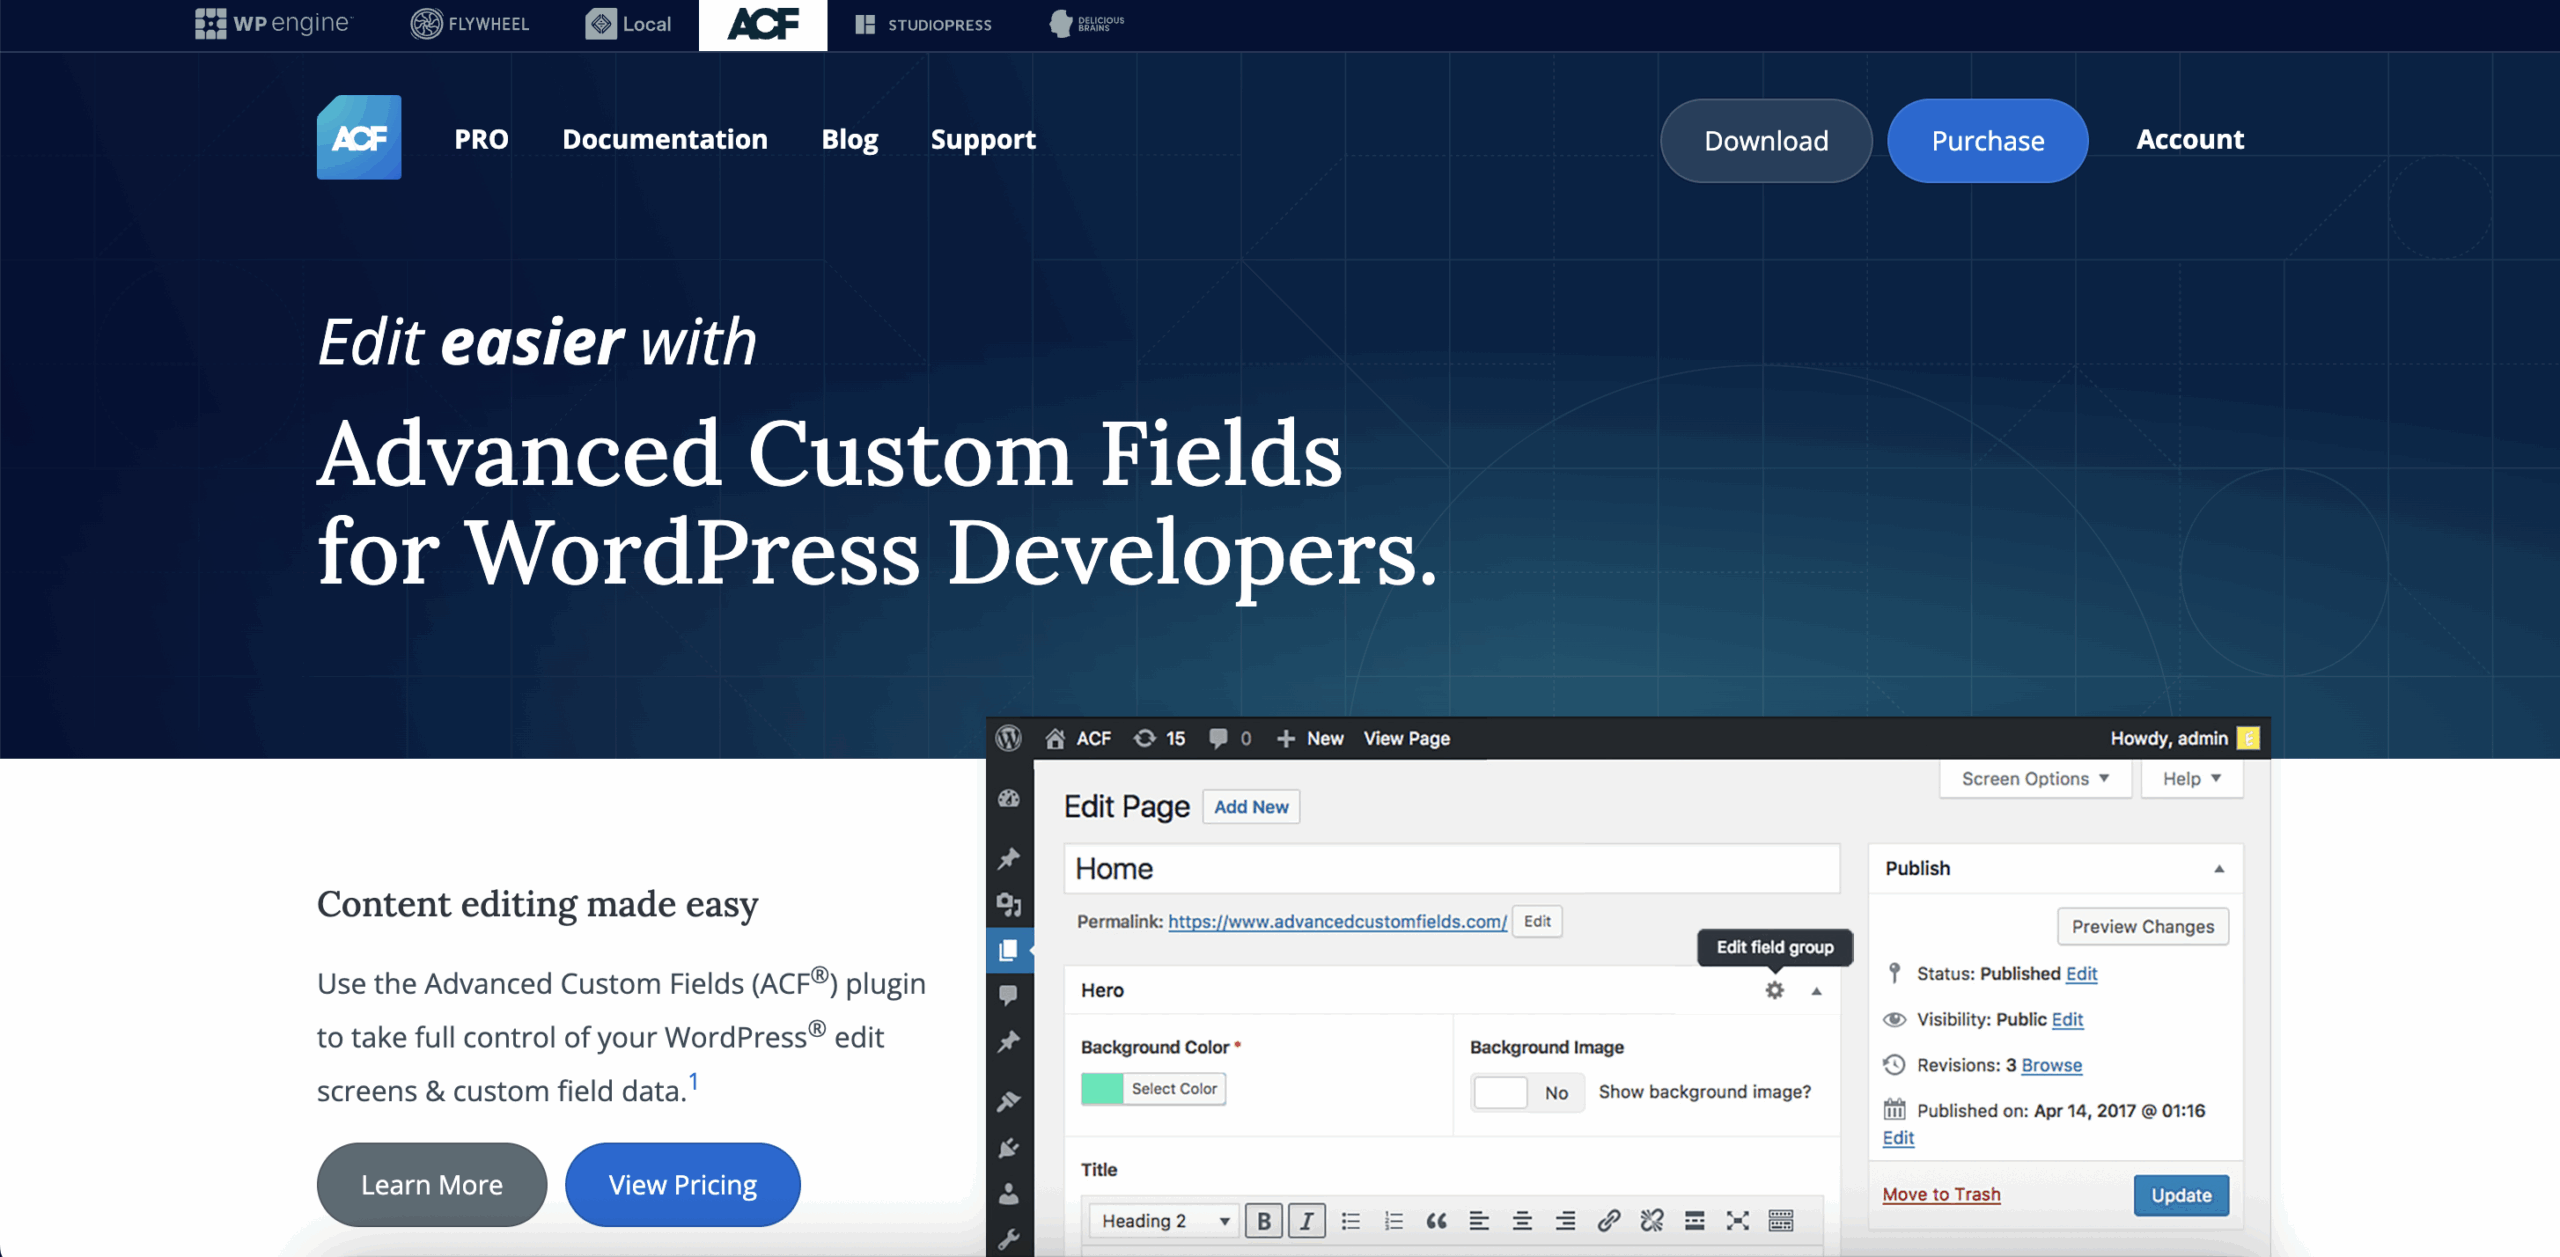Switch to the Local brand tab
The image size is (2560, 1257).
[x=628, y=23]
